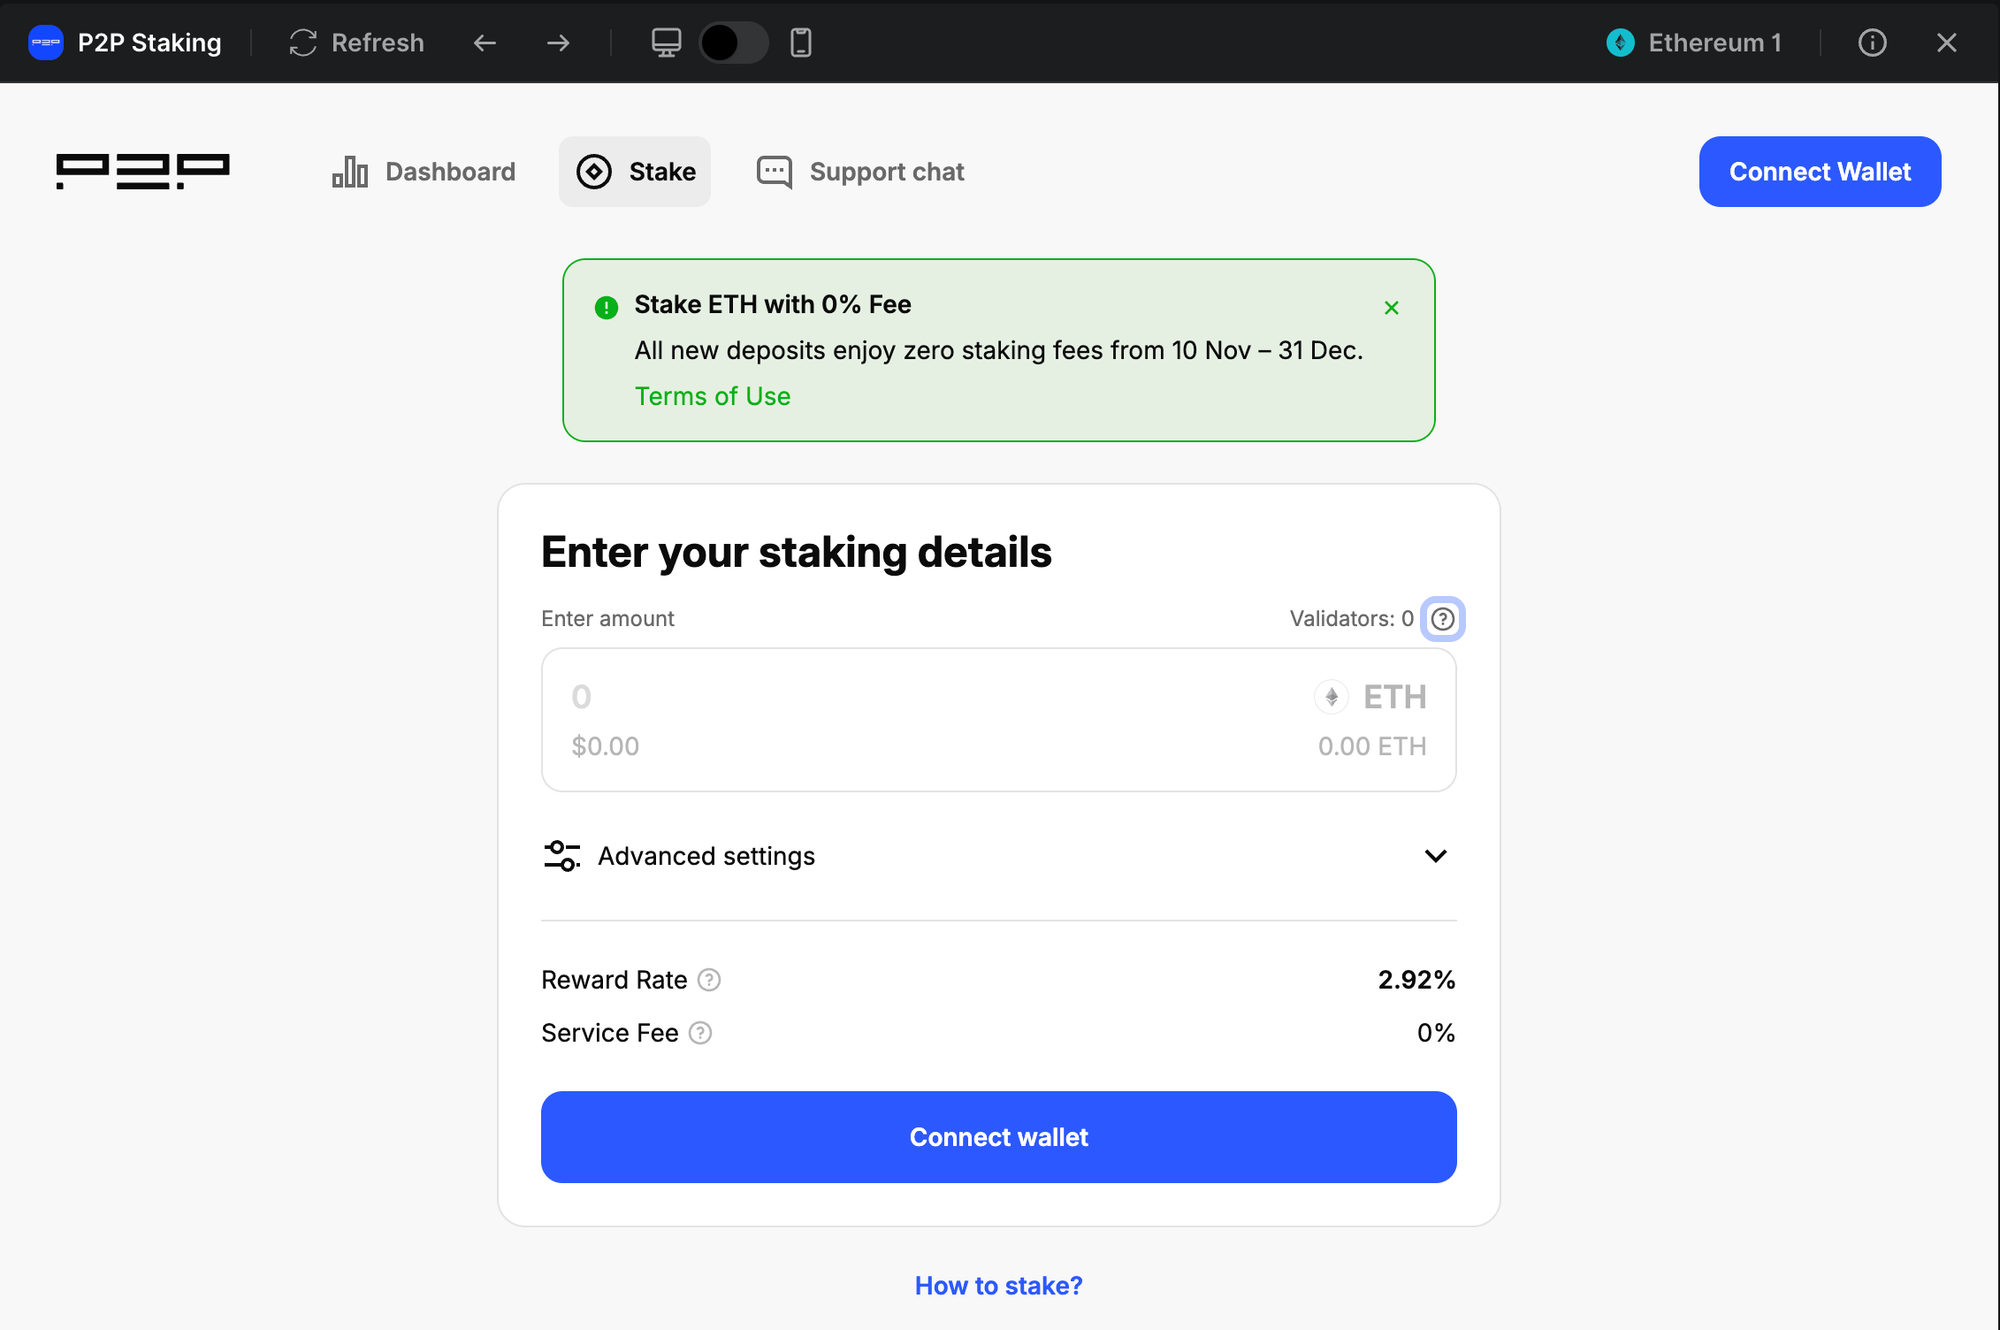
Task: Expand the Advanced settings chevron
Action: point(1435,856)
